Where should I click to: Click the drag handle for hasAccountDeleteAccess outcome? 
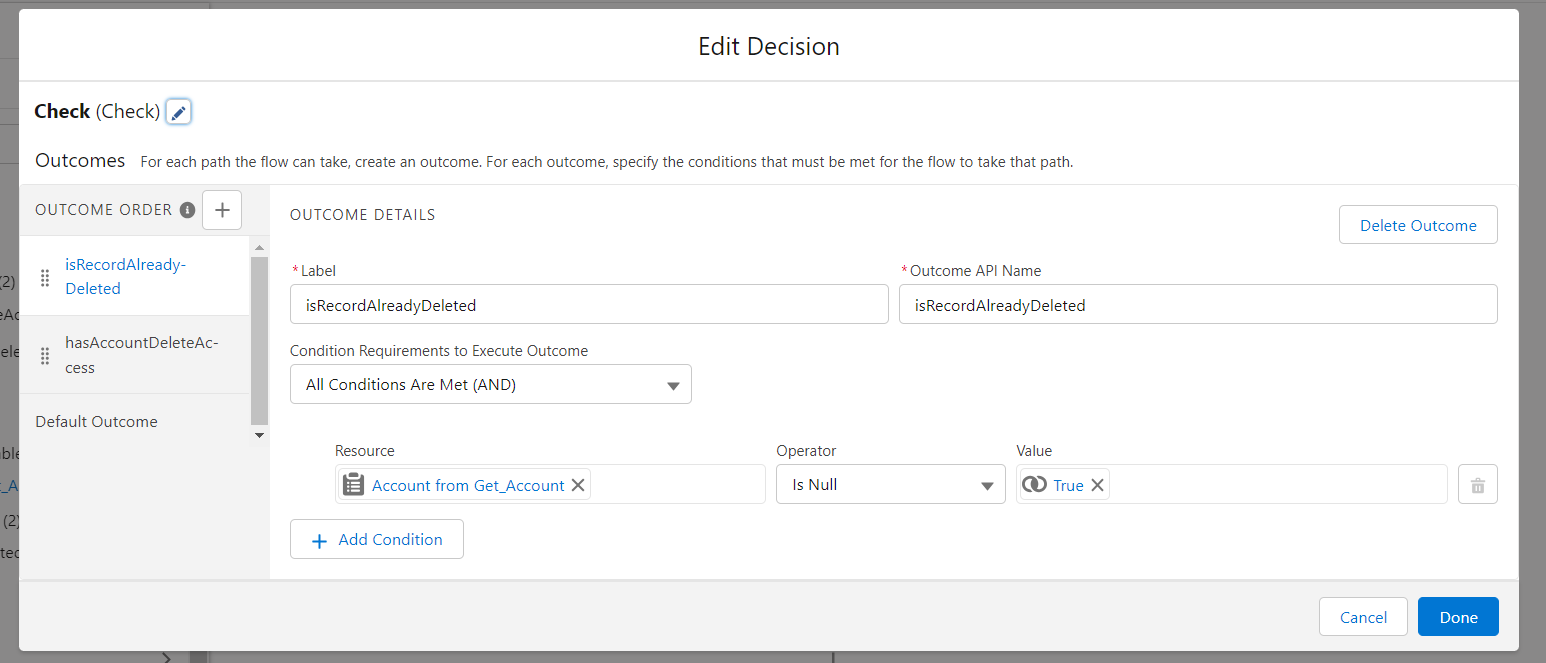tap(45, 355)
